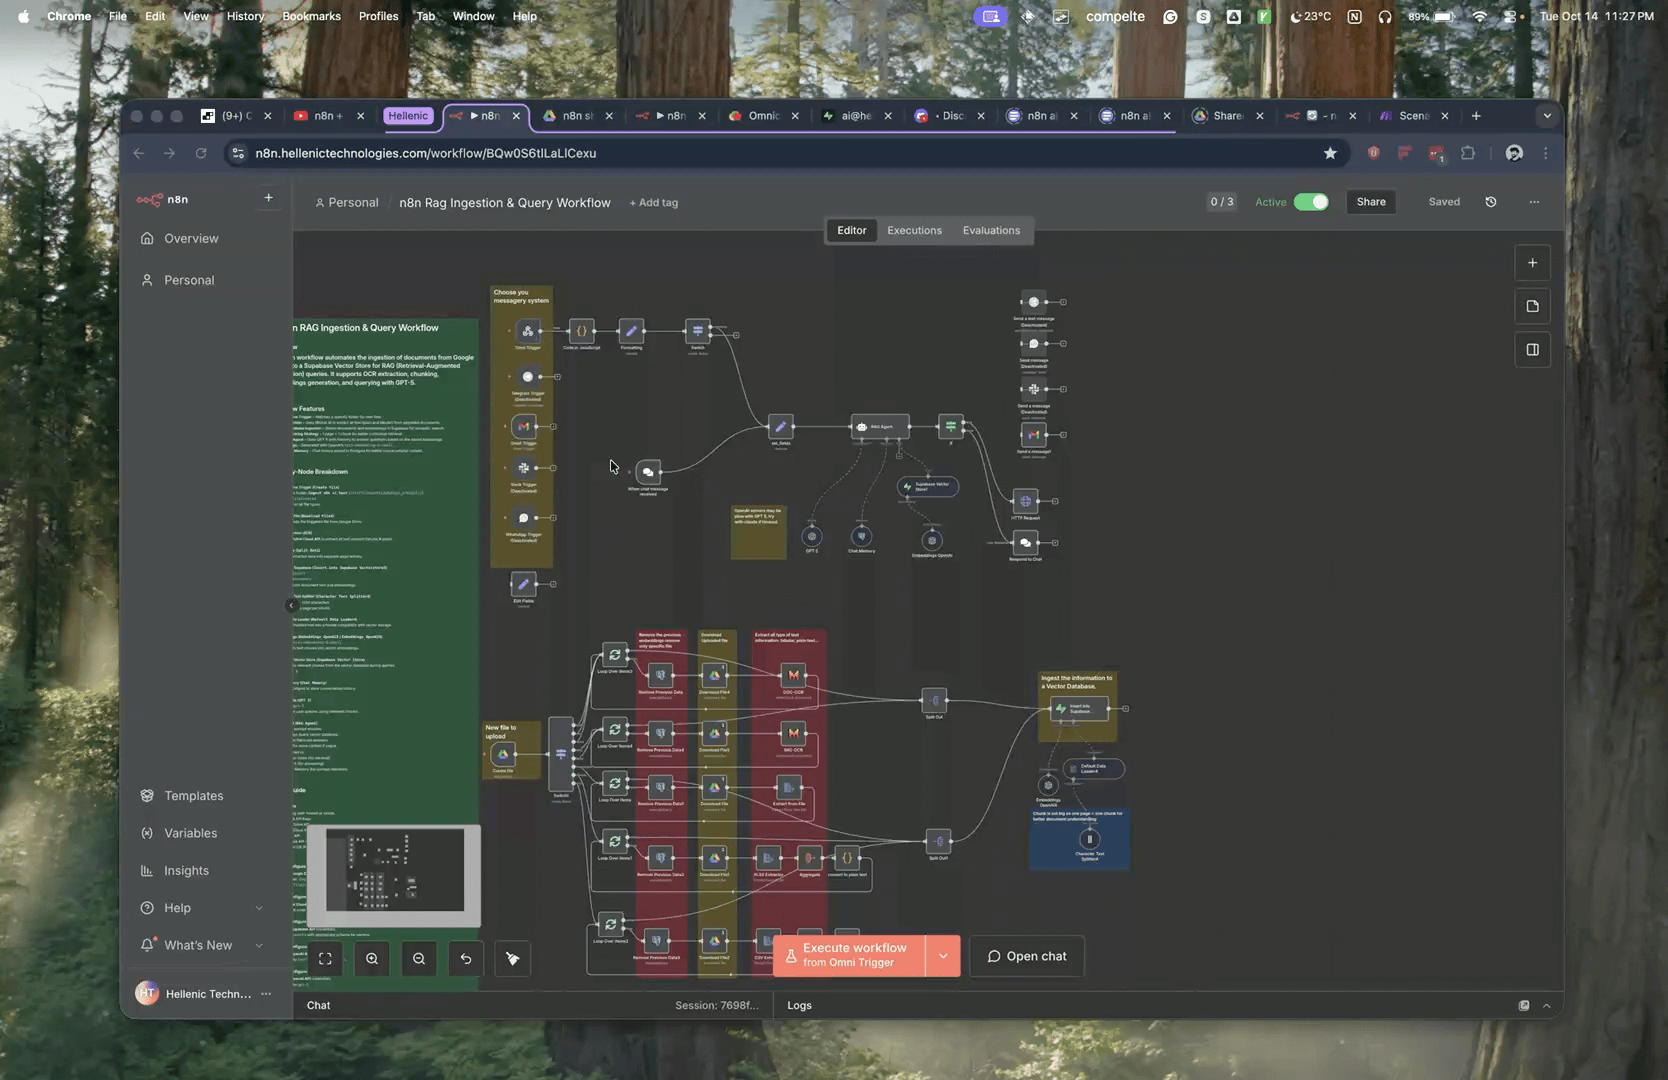The image size is (1668, 1080).
Task: Click the reset zoom arrow button
Action: (466, 959)
